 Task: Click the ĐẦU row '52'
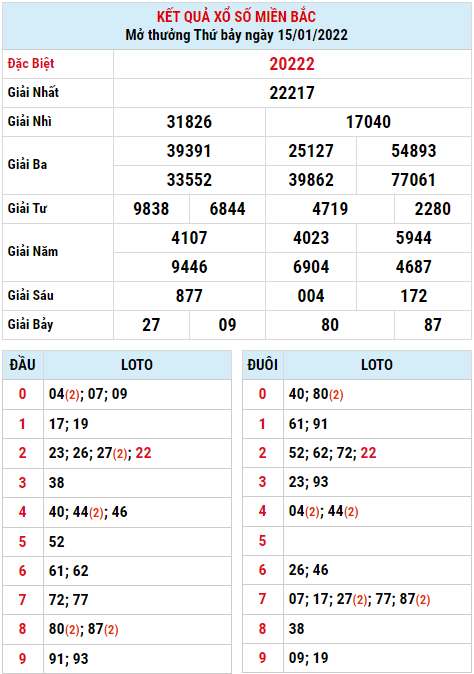click(137, 542)
